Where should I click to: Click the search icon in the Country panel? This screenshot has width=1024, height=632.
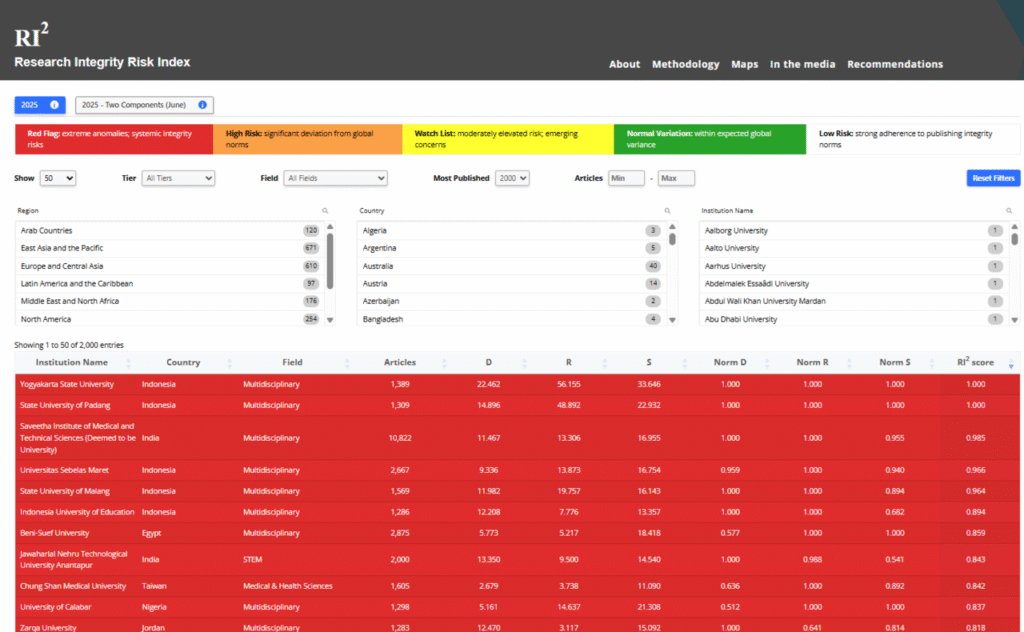point(668,211)
